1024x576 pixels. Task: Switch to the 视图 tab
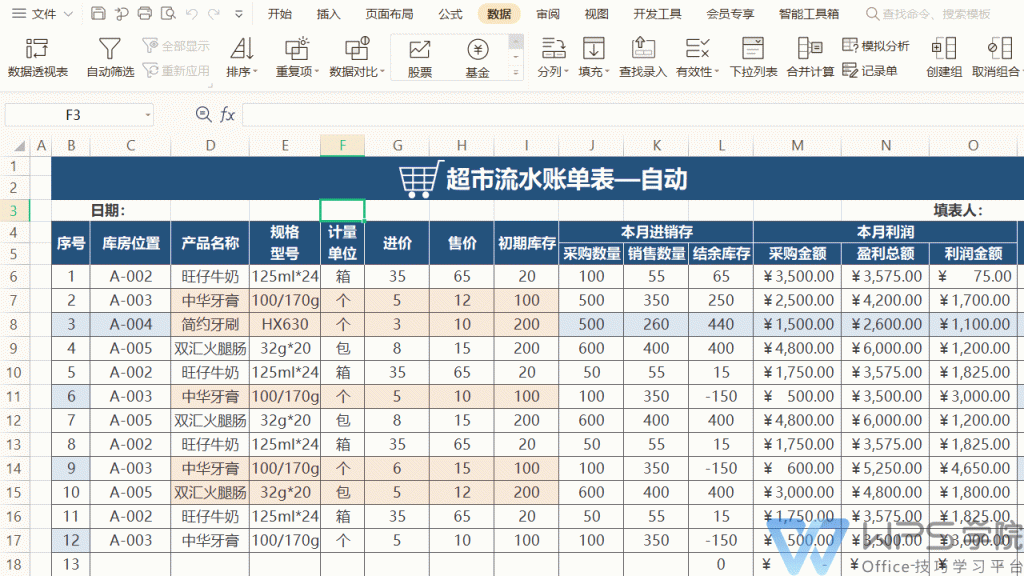pos(596,14)
